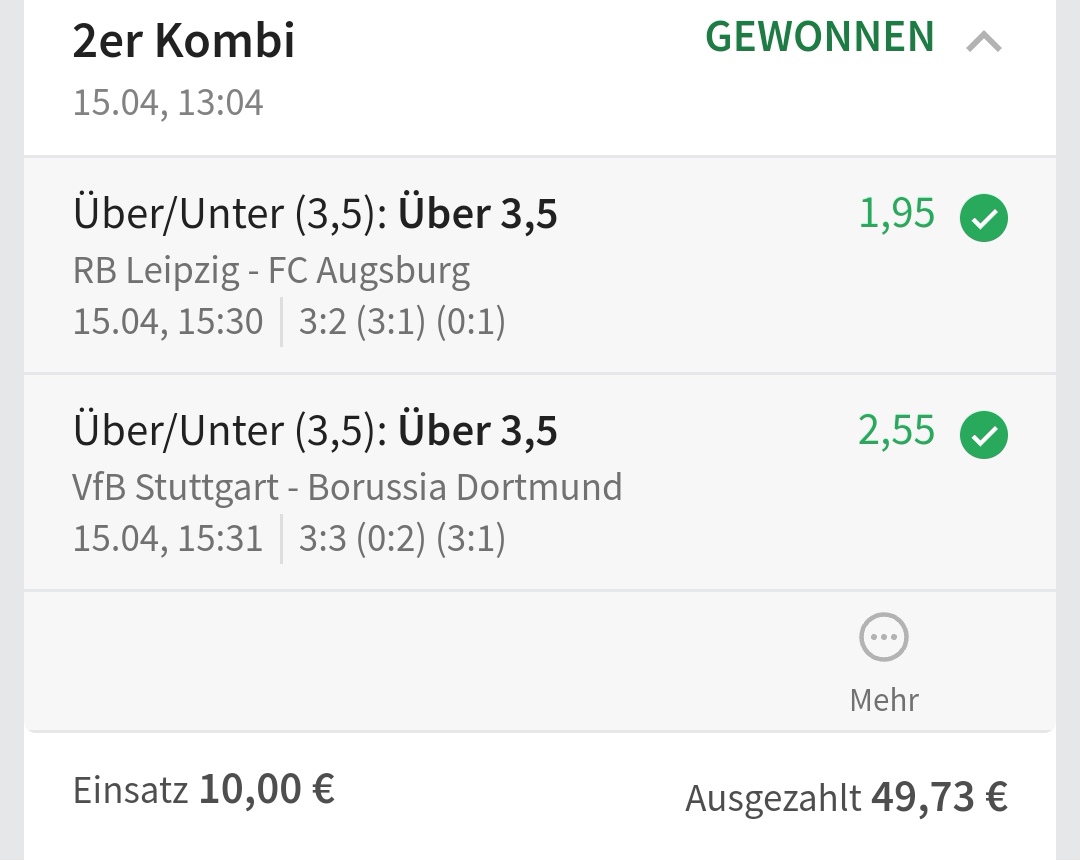Select Über 3,5 market for the Leipzig match
Image resolution: width=1080 pixels, height=860 pixels.
coord(477,214)
